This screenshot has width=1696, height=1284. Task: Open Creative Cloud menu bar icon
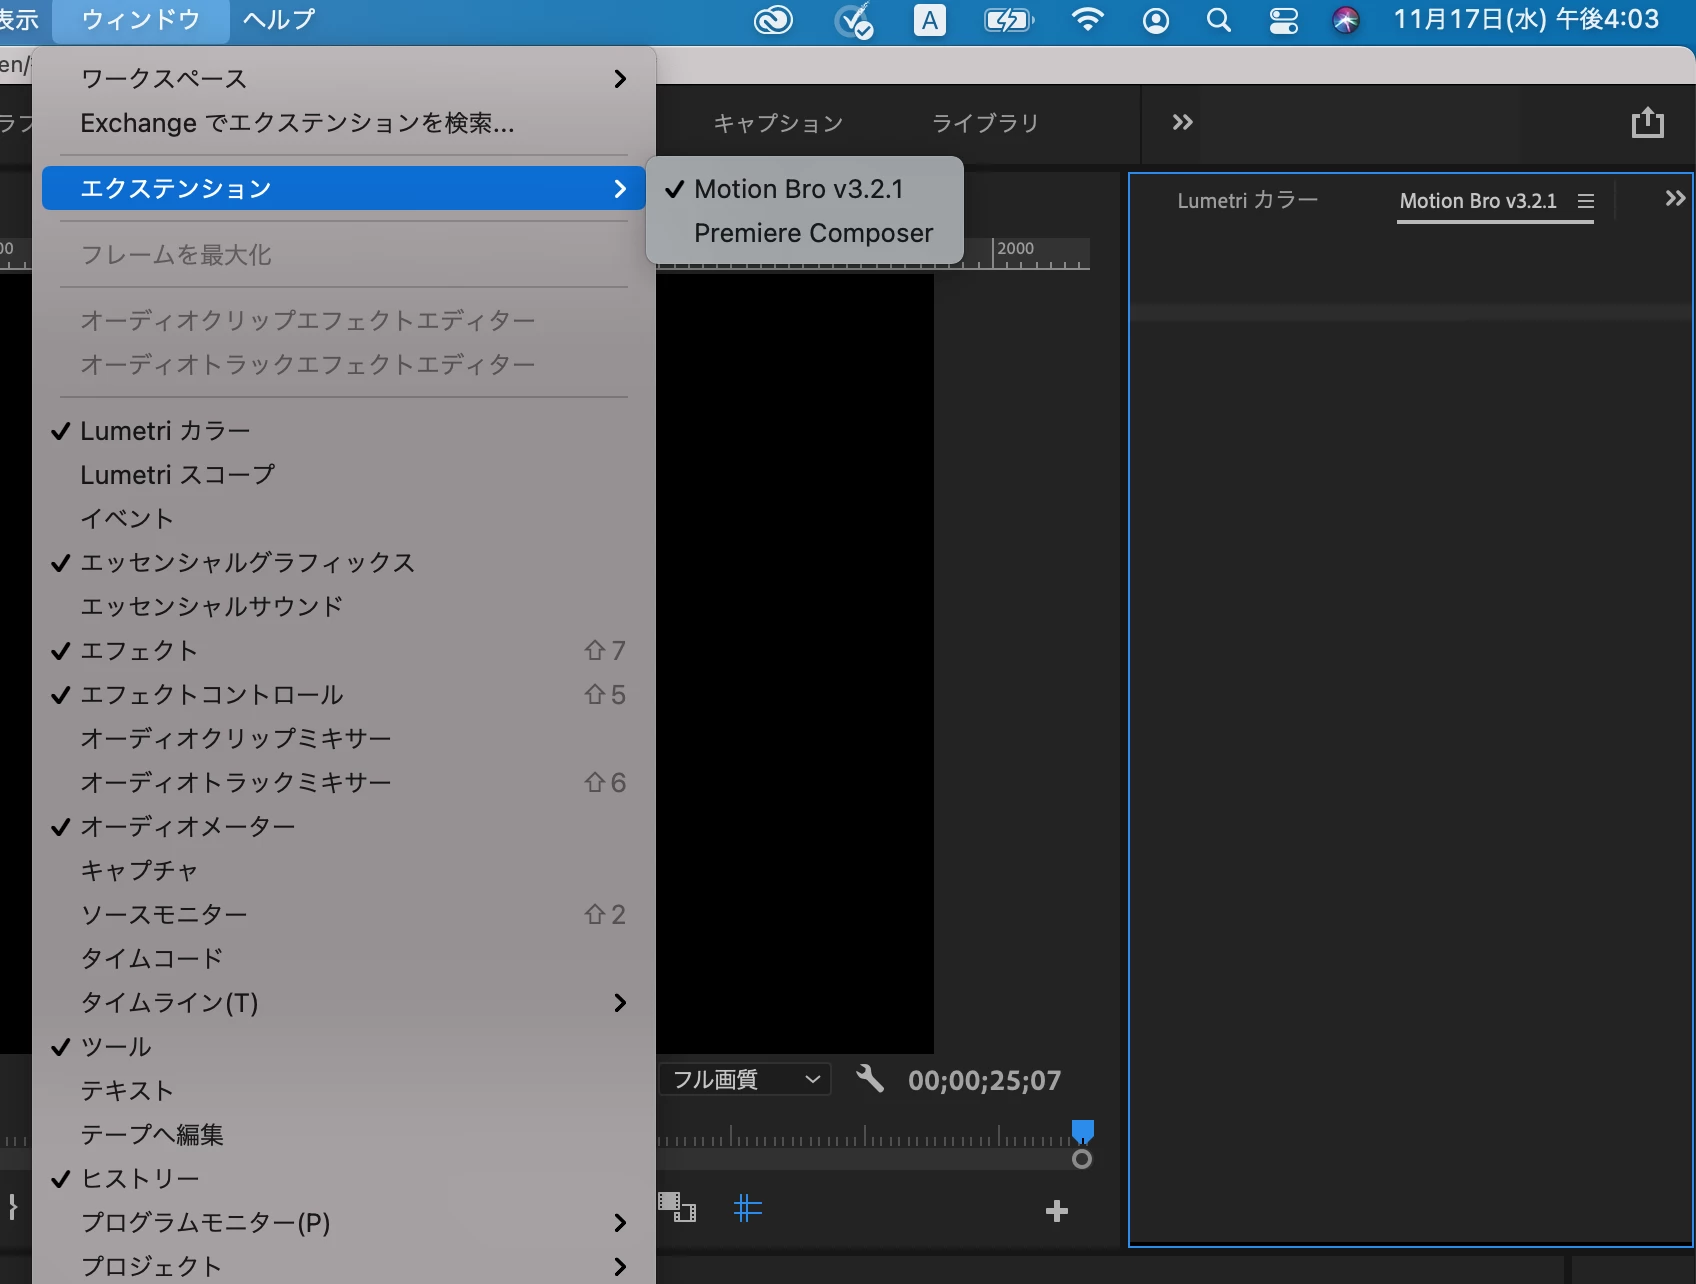(773, 20)
